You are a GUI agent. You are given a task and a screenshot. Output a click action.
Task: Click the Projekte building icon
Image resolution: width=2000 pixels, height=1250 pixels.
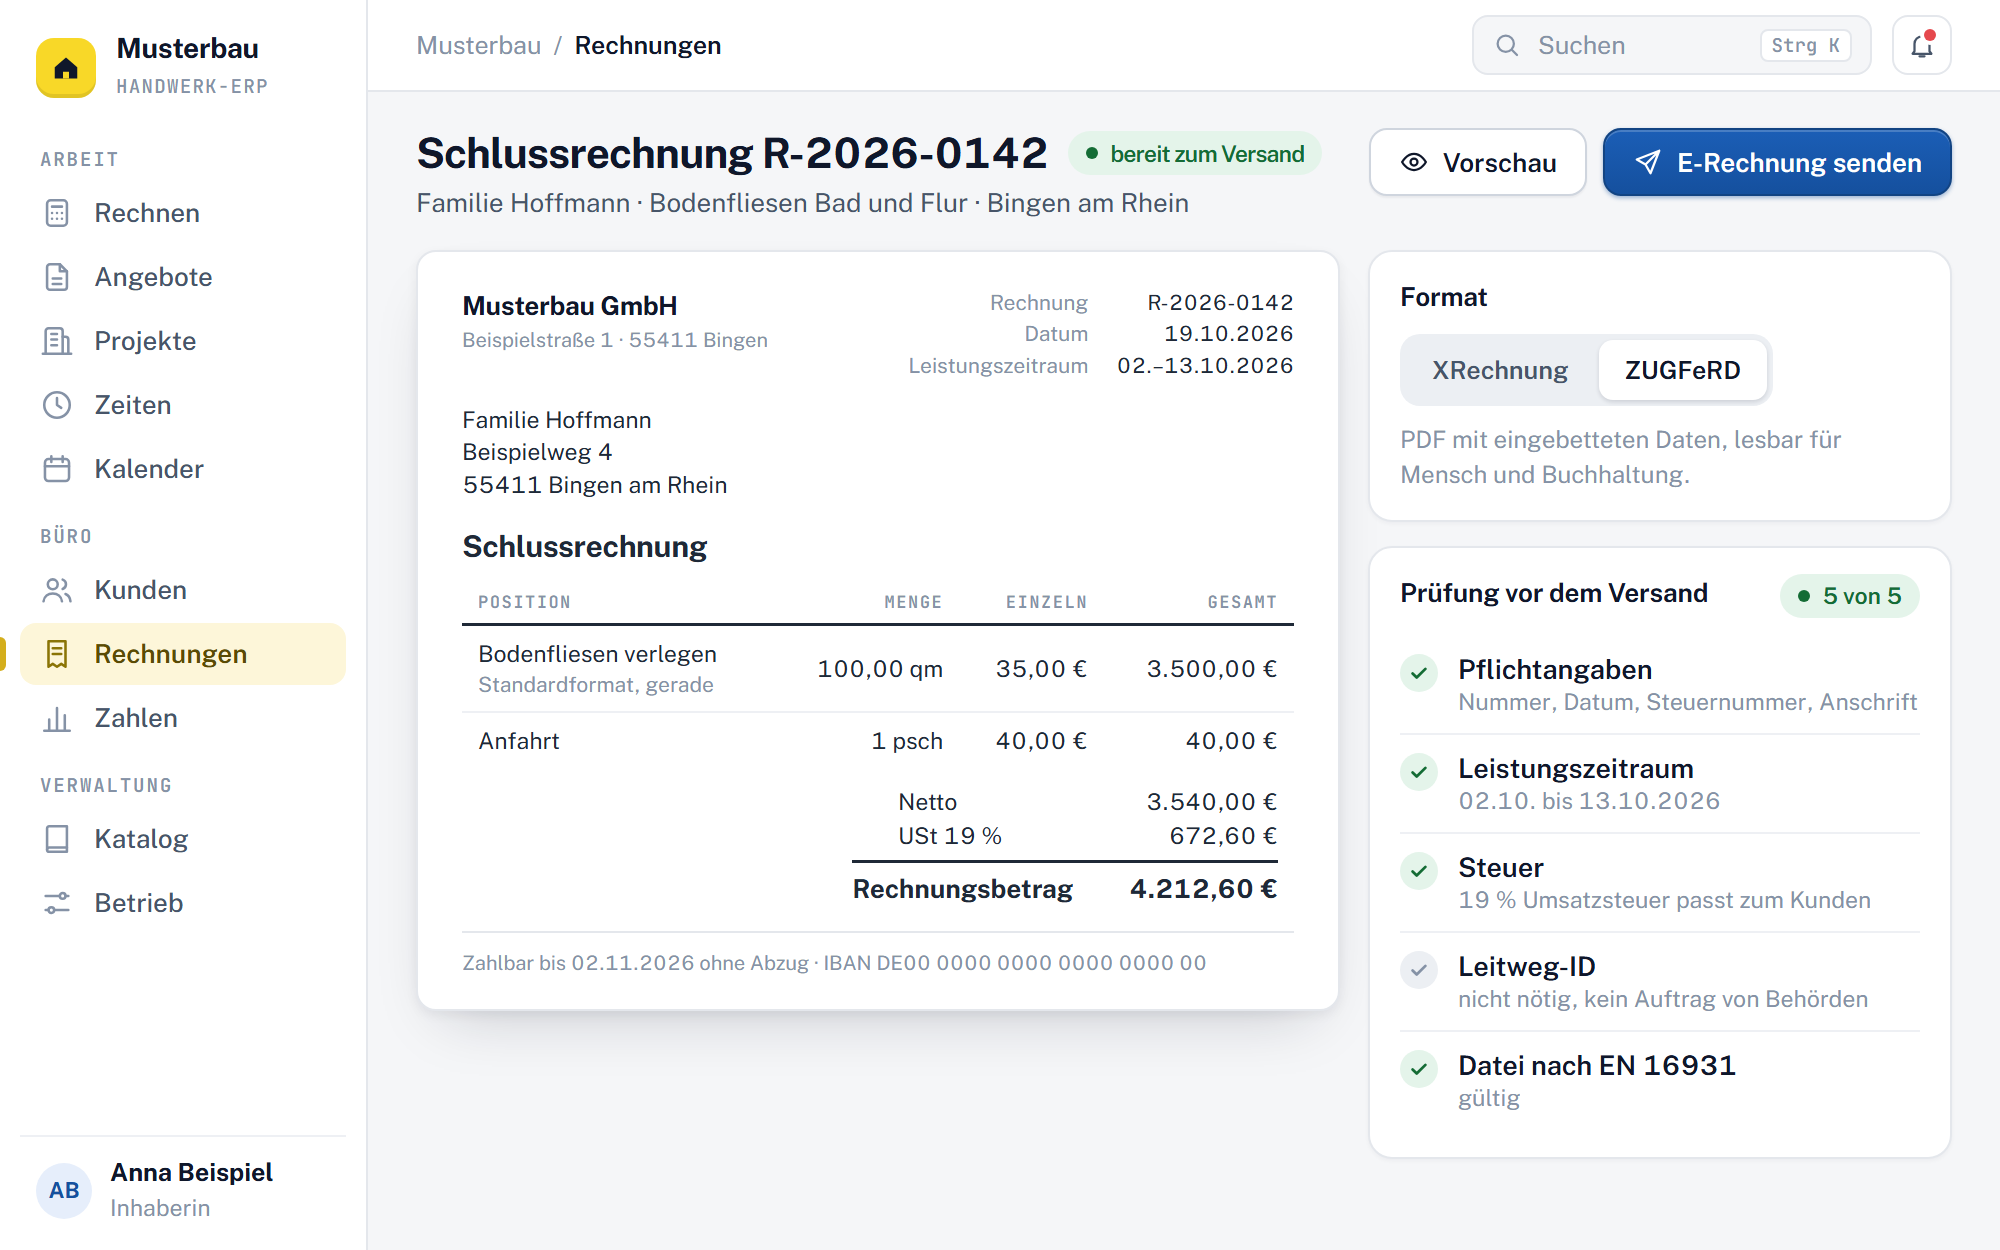tap(57, 341)
